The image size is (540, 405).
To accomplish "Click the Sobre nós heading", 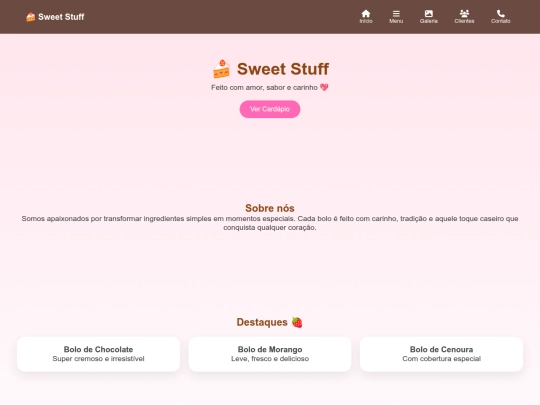I will click(270, 208).
